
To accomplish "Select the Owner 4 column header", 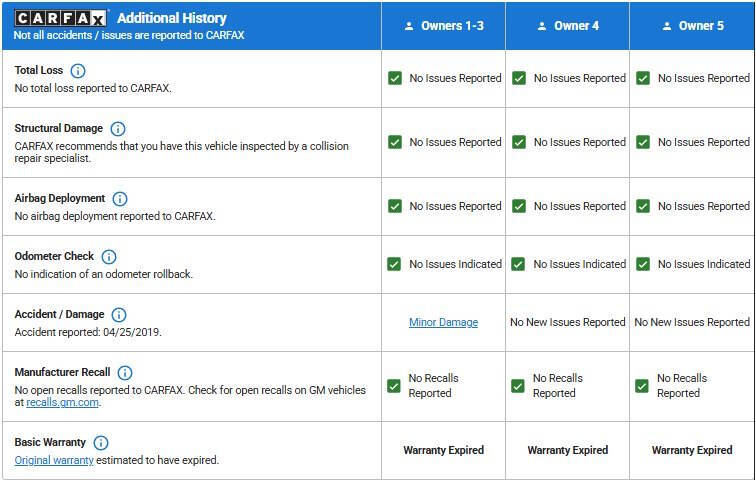I will [567, 26].
